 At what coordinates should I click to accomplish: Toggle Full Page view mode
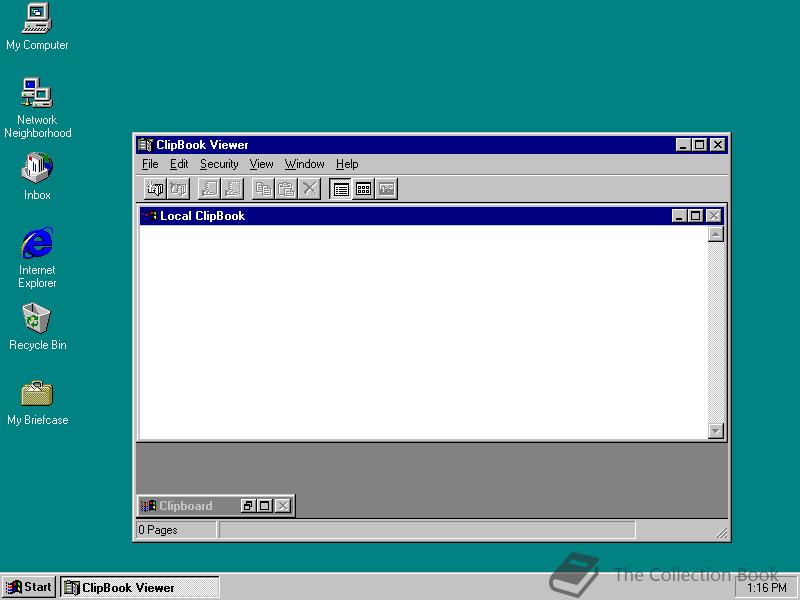coord(386,188)
